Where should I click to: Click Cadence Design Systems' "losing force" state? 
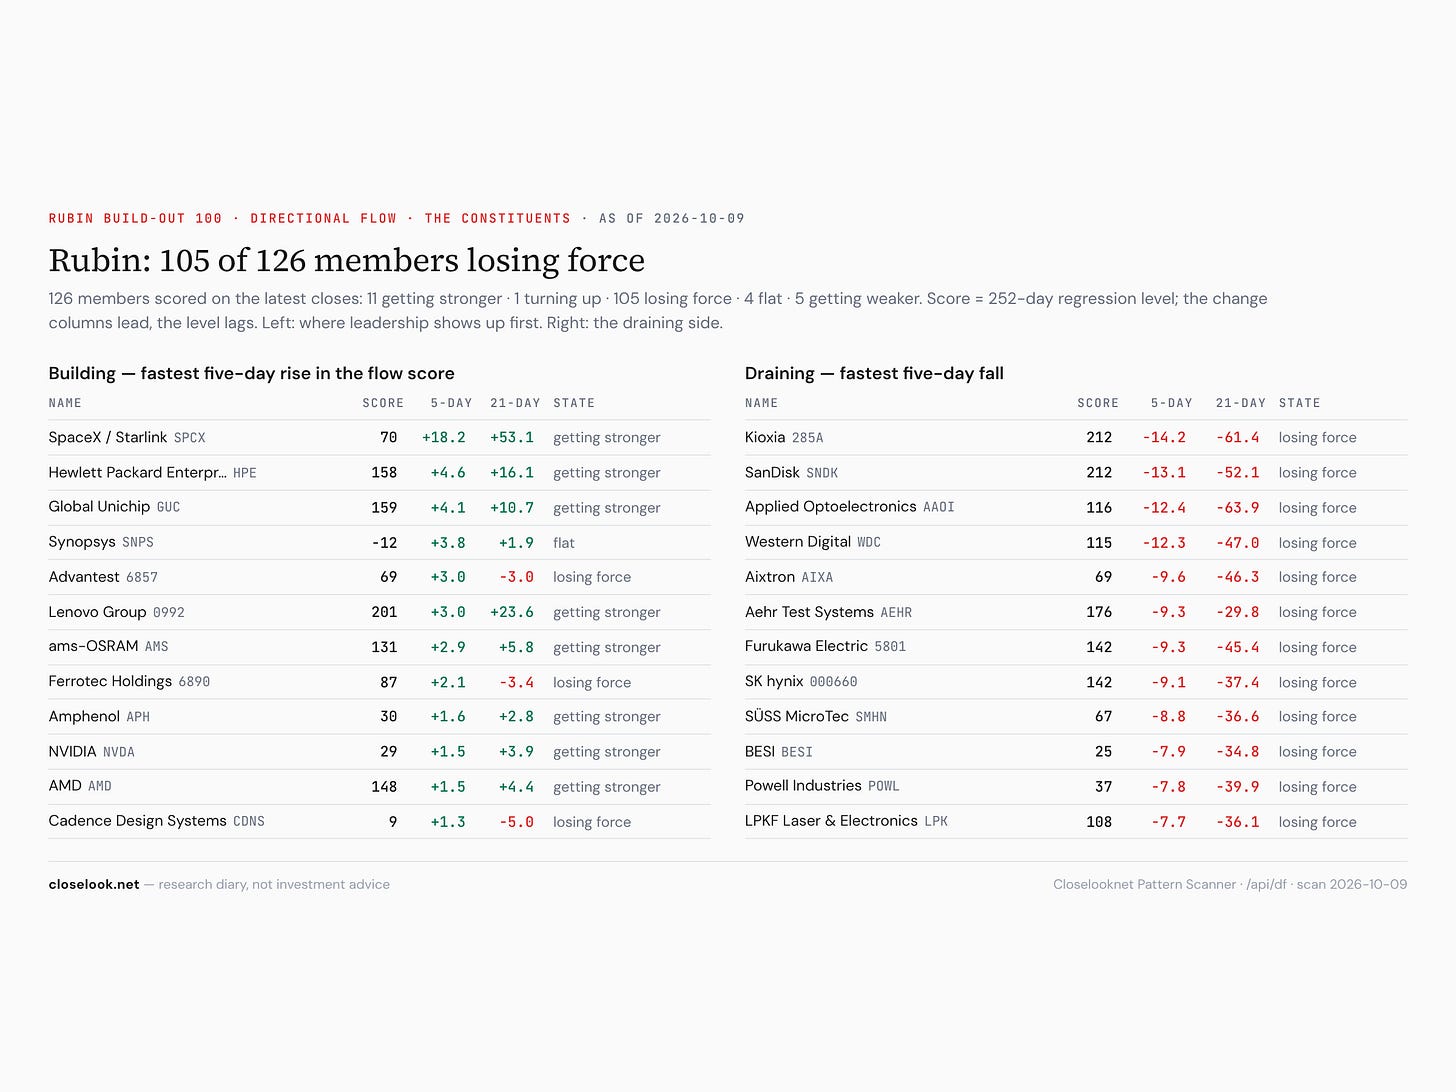click(x=592, y=822)
